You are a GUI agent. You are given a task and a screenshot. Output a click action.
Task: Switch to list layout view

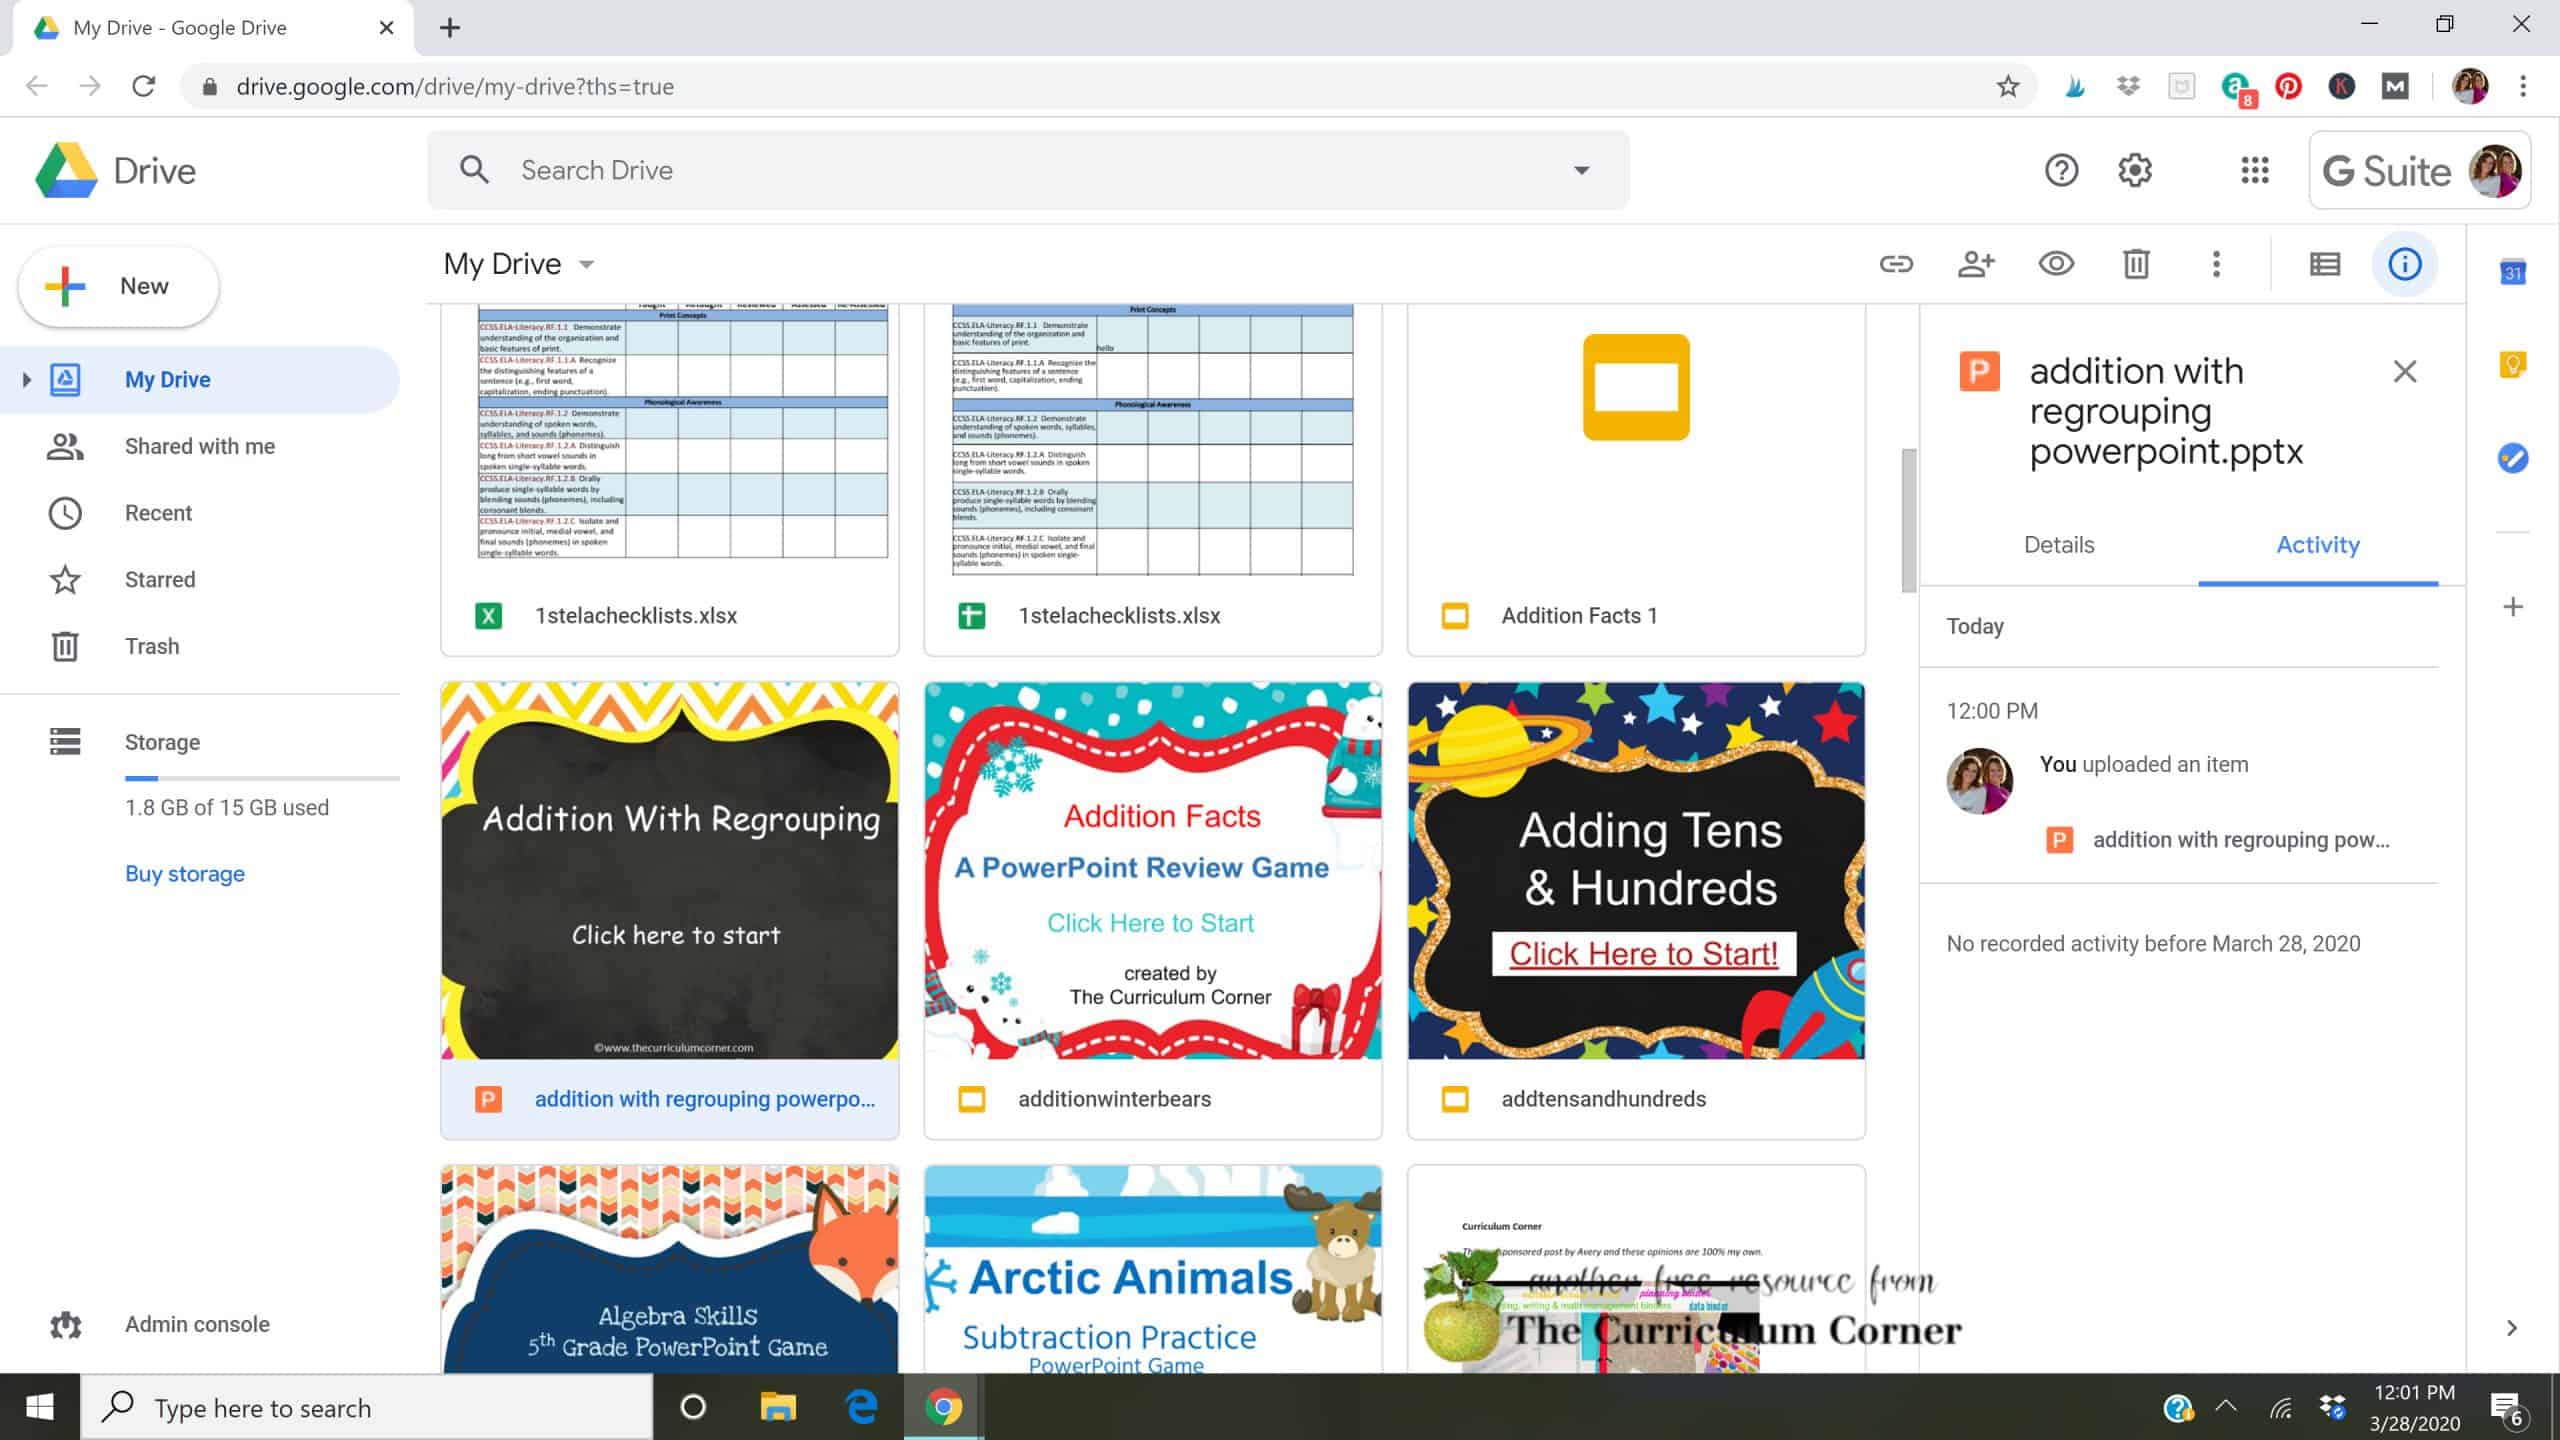(x=2324, y=264)
